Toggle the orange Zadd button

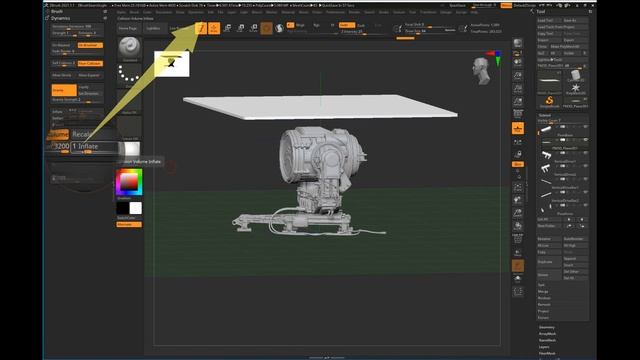click(x=347, y=25)
